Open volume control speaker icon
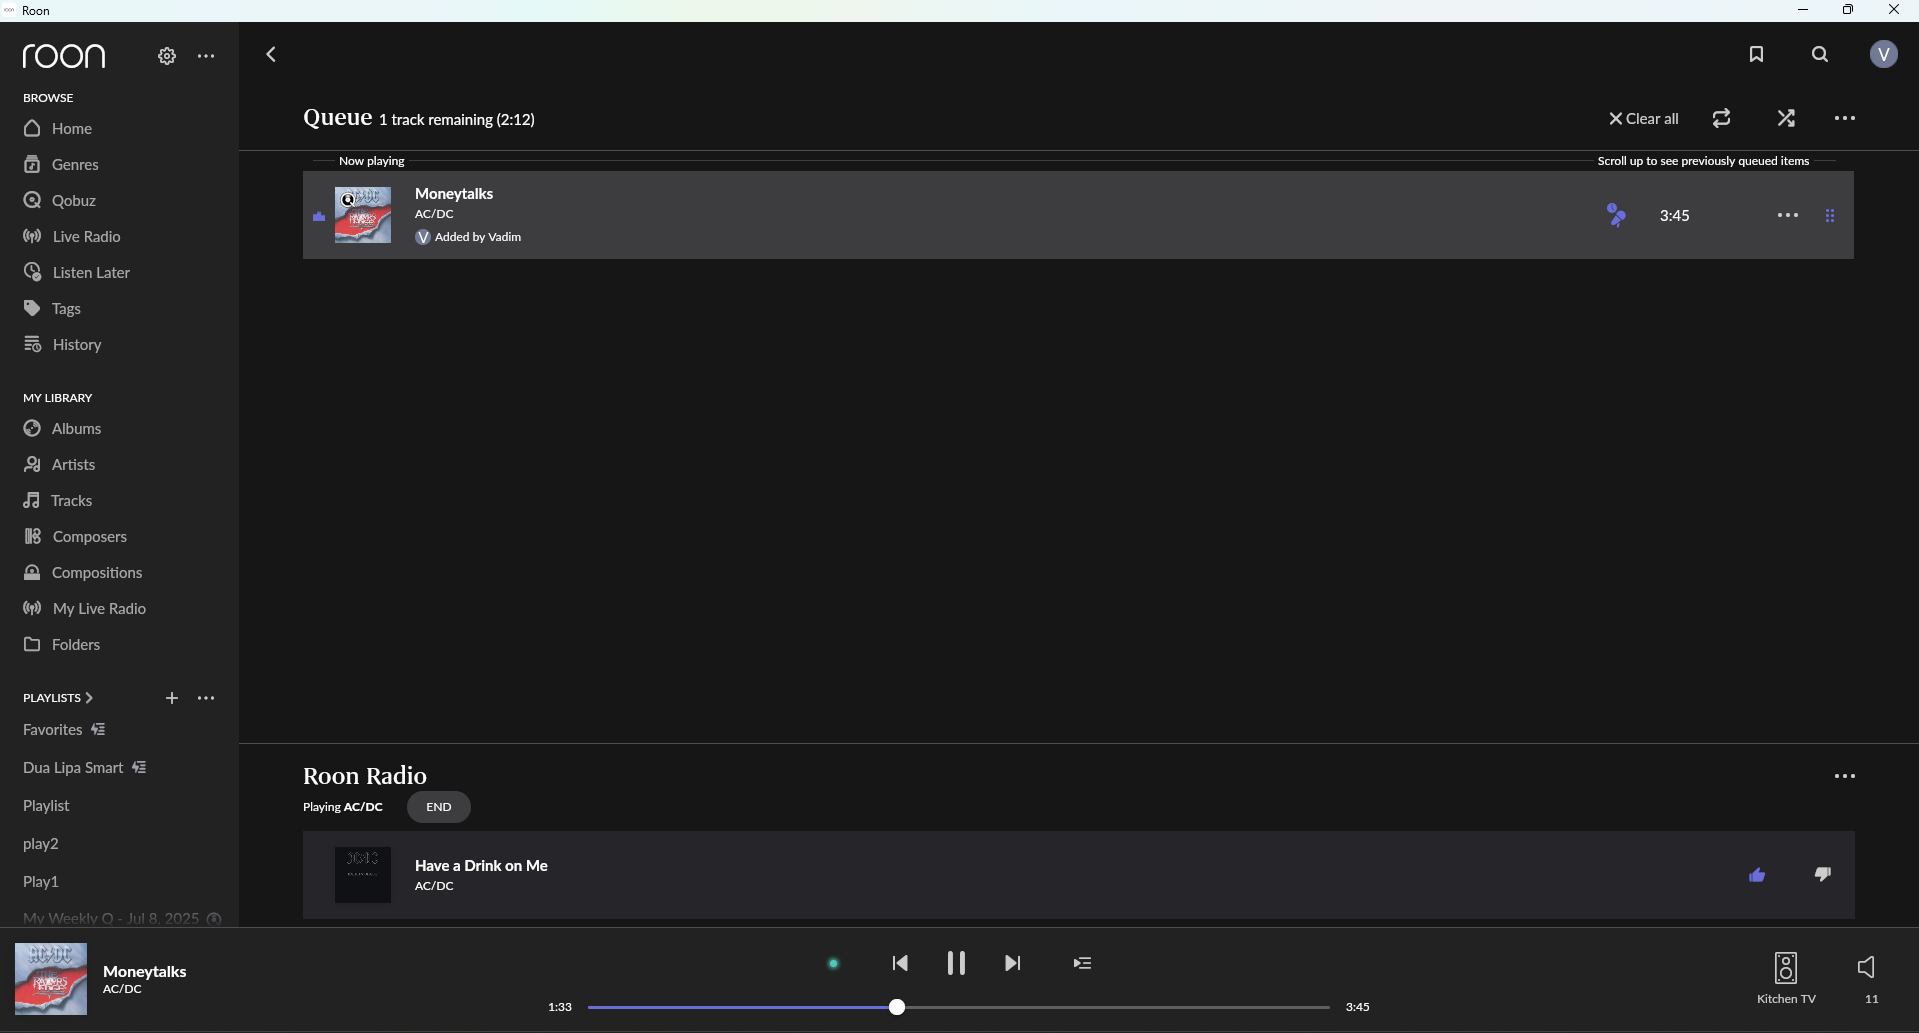Screen dimensions: 1919x1033 (1866, 967)
